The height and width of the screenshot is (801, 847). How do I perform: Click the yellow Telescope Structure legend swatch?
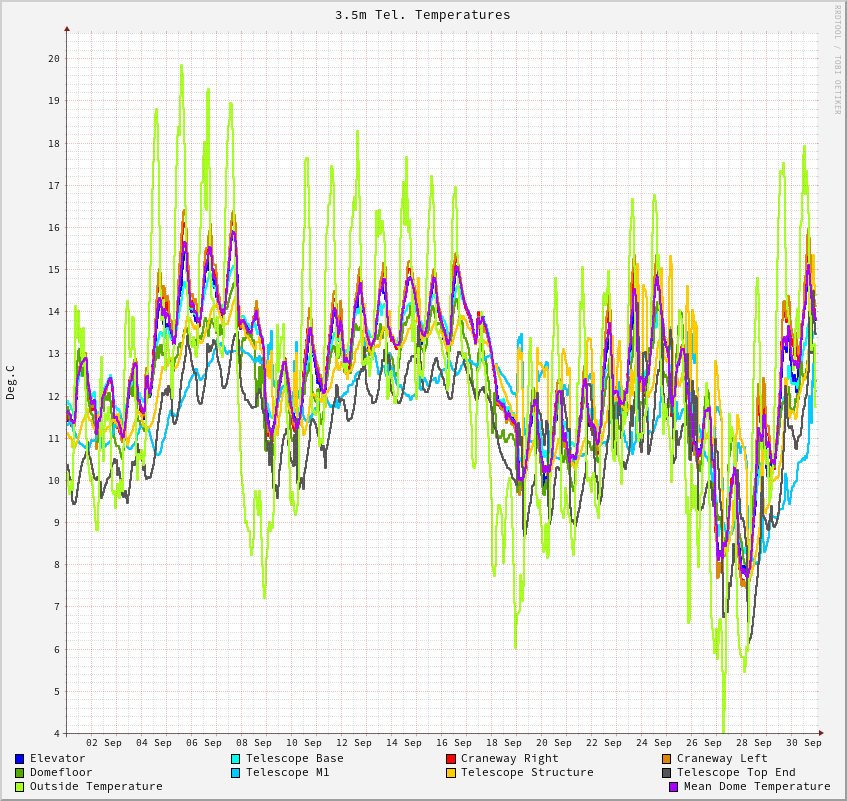(x=451, y=773)
